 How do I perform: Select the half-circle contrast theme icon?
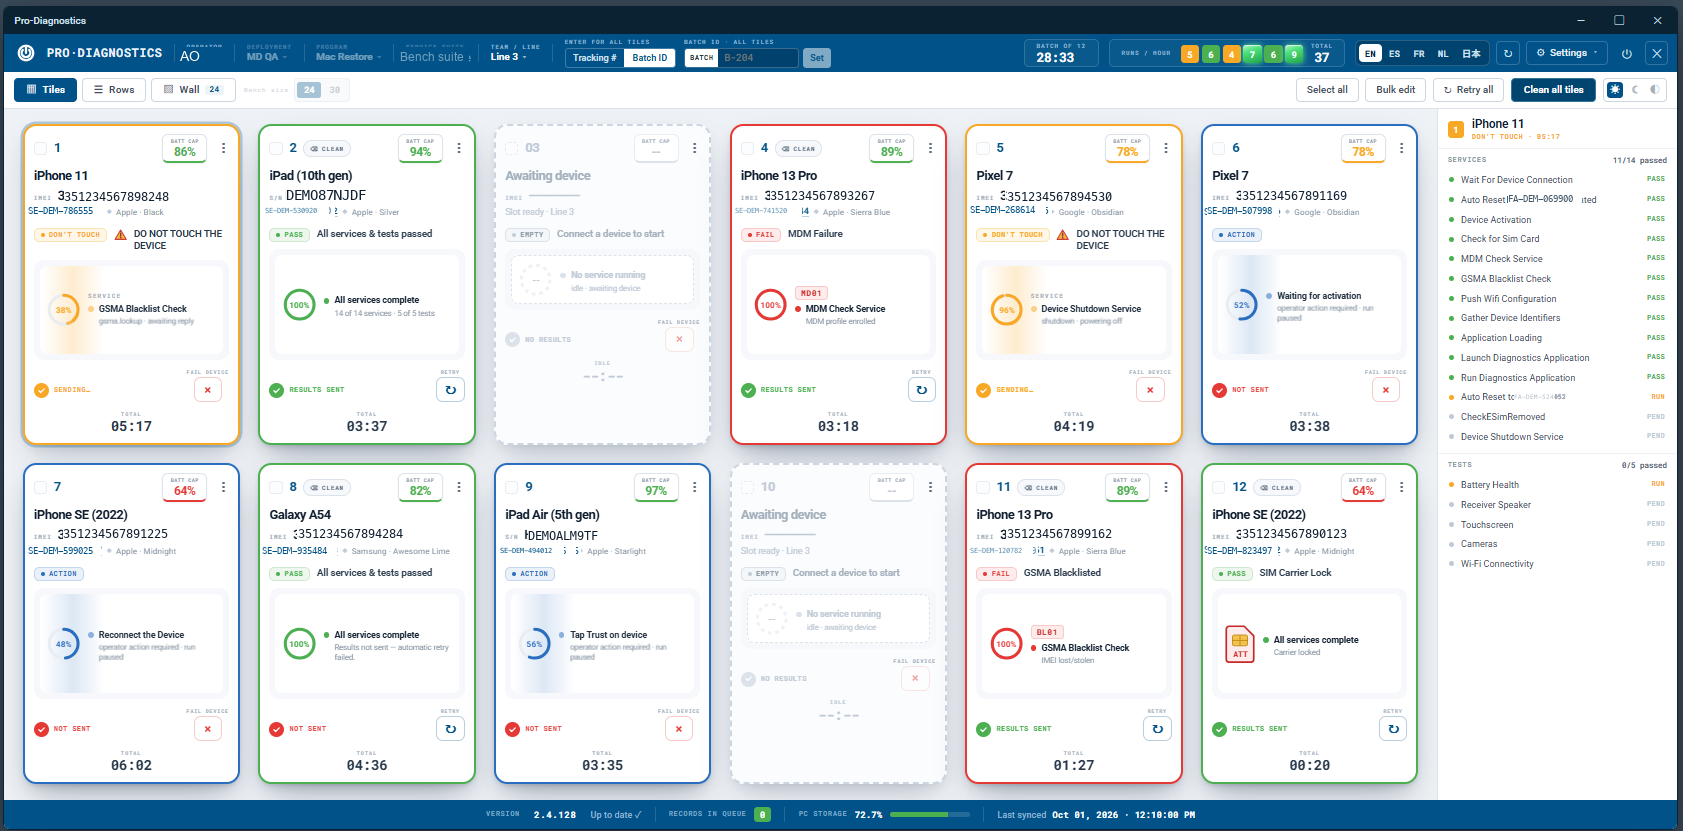click(x=1655, y=90)
